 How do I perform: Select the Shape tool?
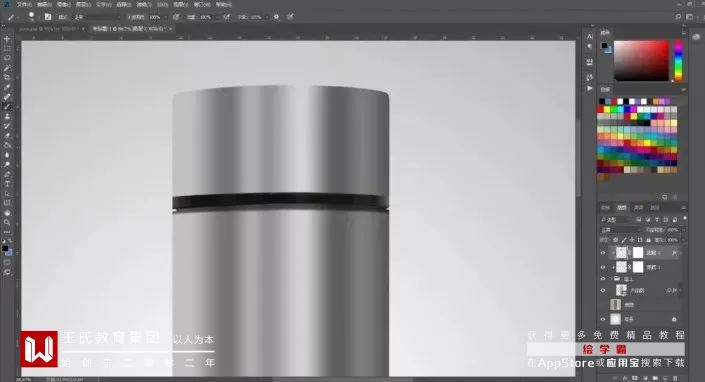[x=7, y=203]
